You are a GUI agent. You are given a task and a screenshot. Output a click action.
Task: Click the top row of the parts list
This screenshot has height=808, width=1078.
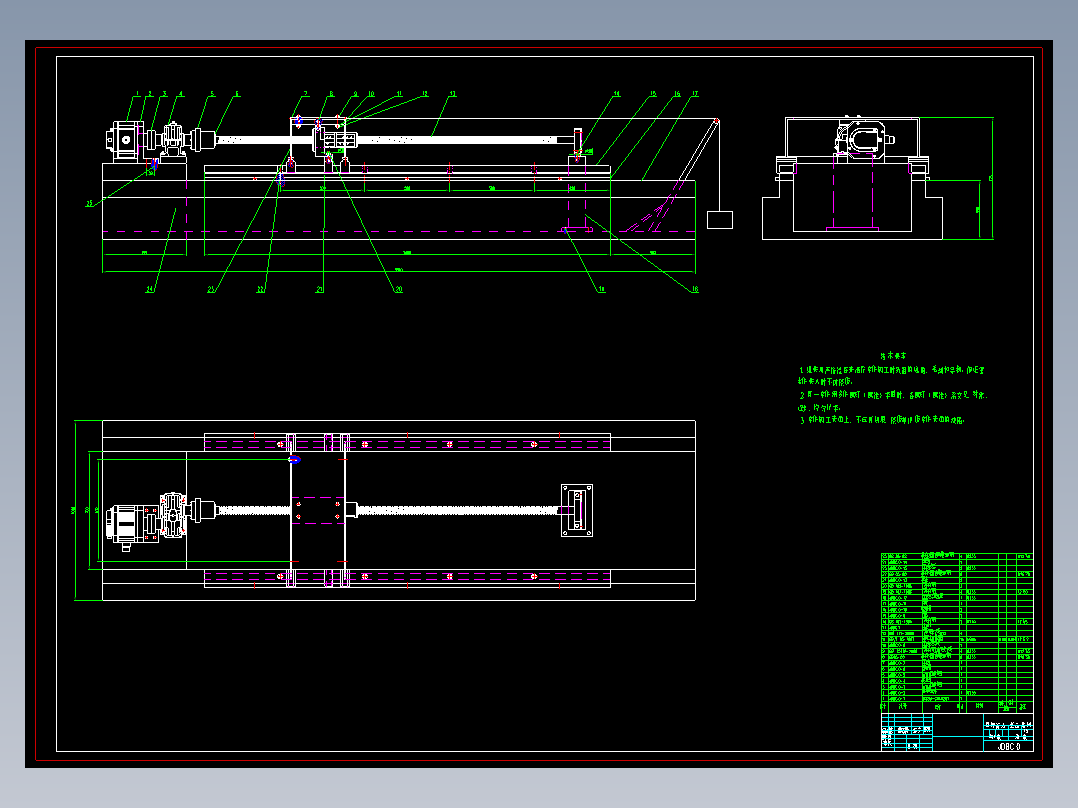[x=957, y=556]
